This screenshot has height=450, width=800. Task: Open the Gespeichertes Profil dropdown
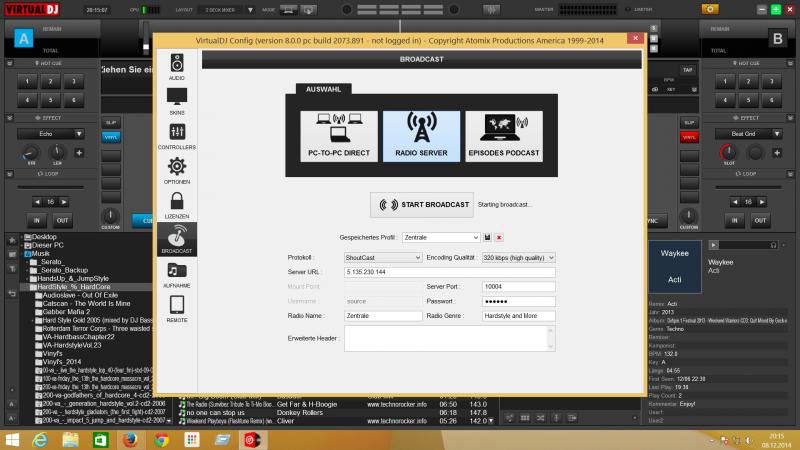(x=441, y=237)
